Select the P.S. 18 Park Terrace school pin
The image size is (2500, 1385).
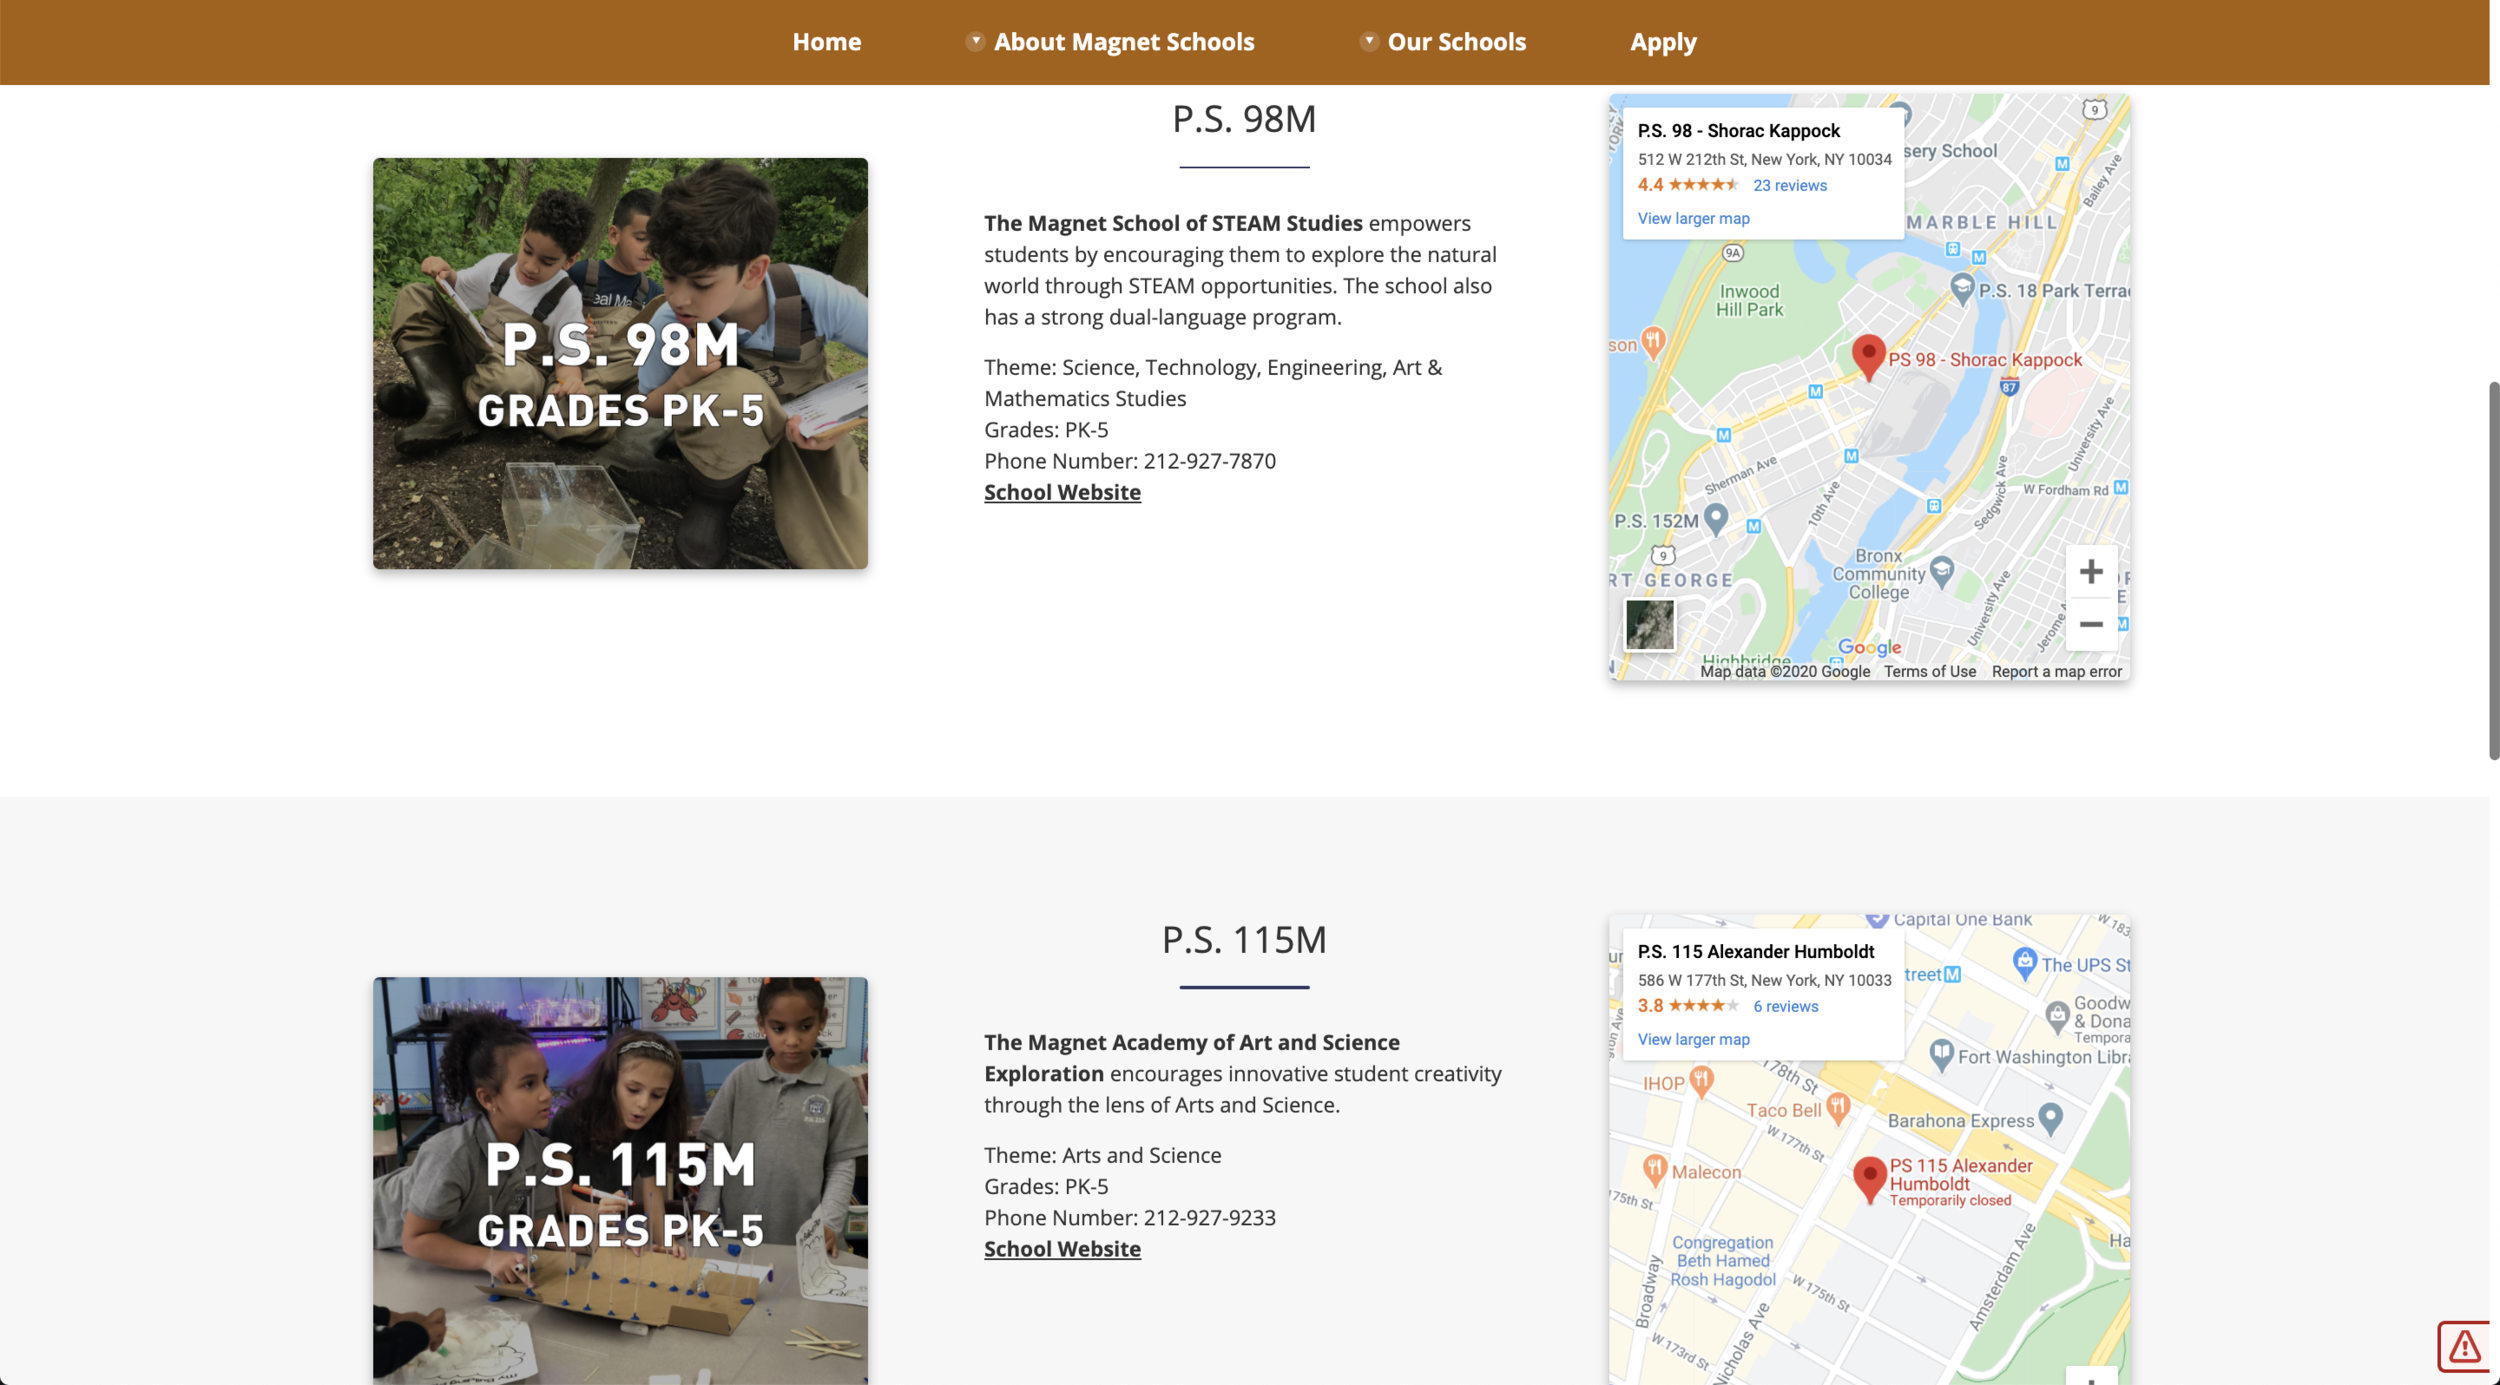click(x=1962, y=289)
